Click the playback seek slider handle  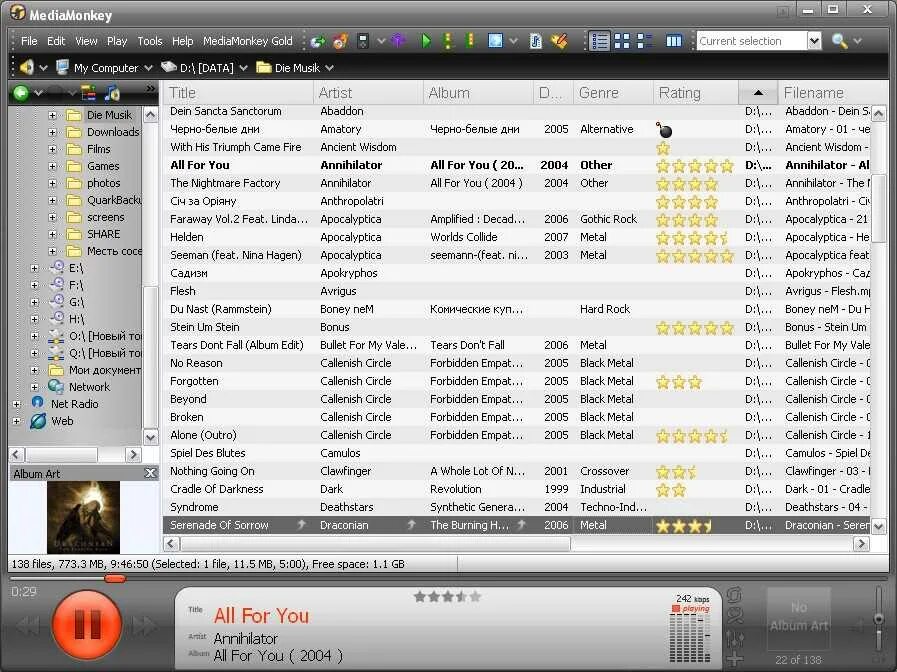point(115,579)
